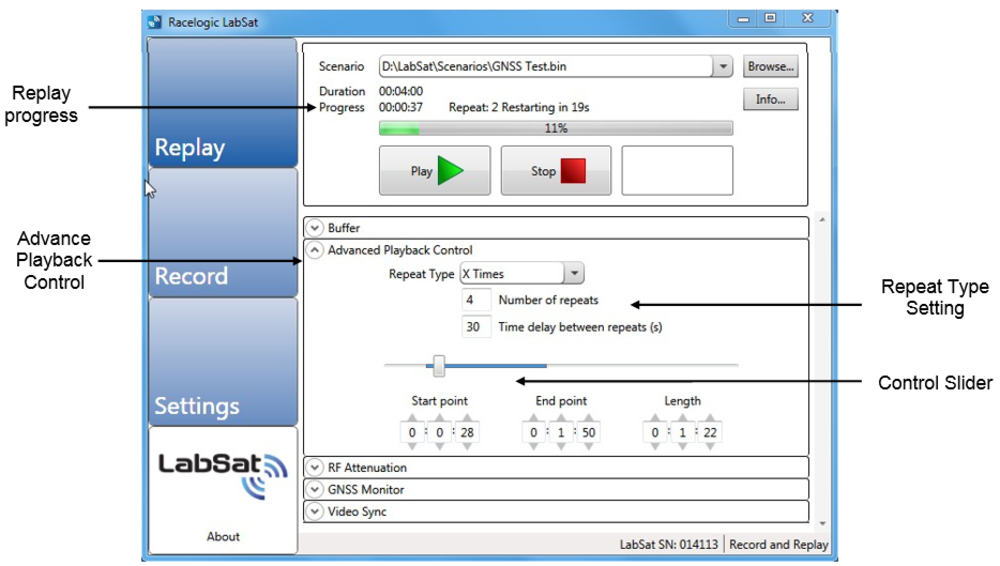Click the Time delay between repeats field
Image resolution: width=1000 pixels, height=566 pixels.
pyautogui.click(x=476, y=327)
